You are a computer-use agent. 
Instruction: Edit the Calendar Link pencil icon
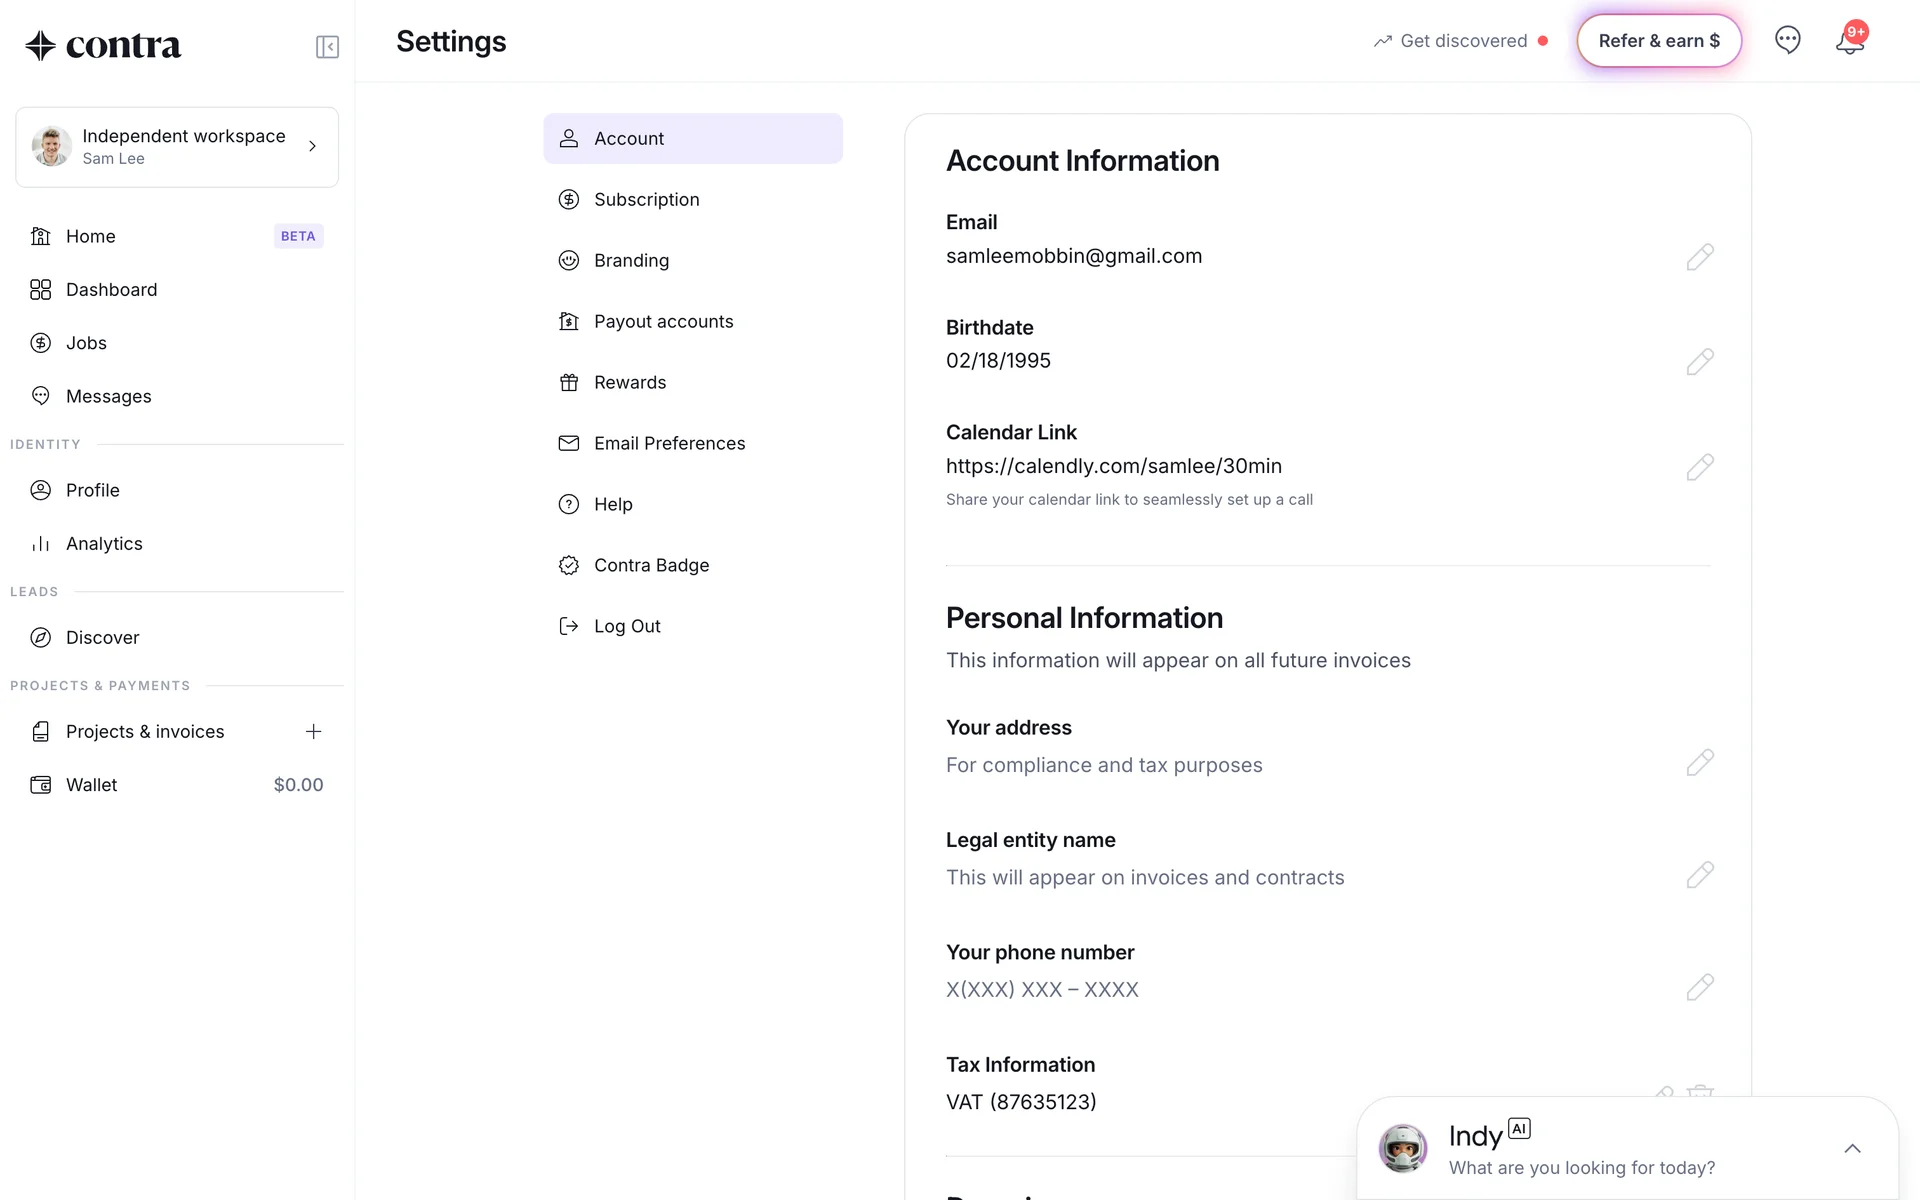pyautogui.click(x=1699, y=467)
